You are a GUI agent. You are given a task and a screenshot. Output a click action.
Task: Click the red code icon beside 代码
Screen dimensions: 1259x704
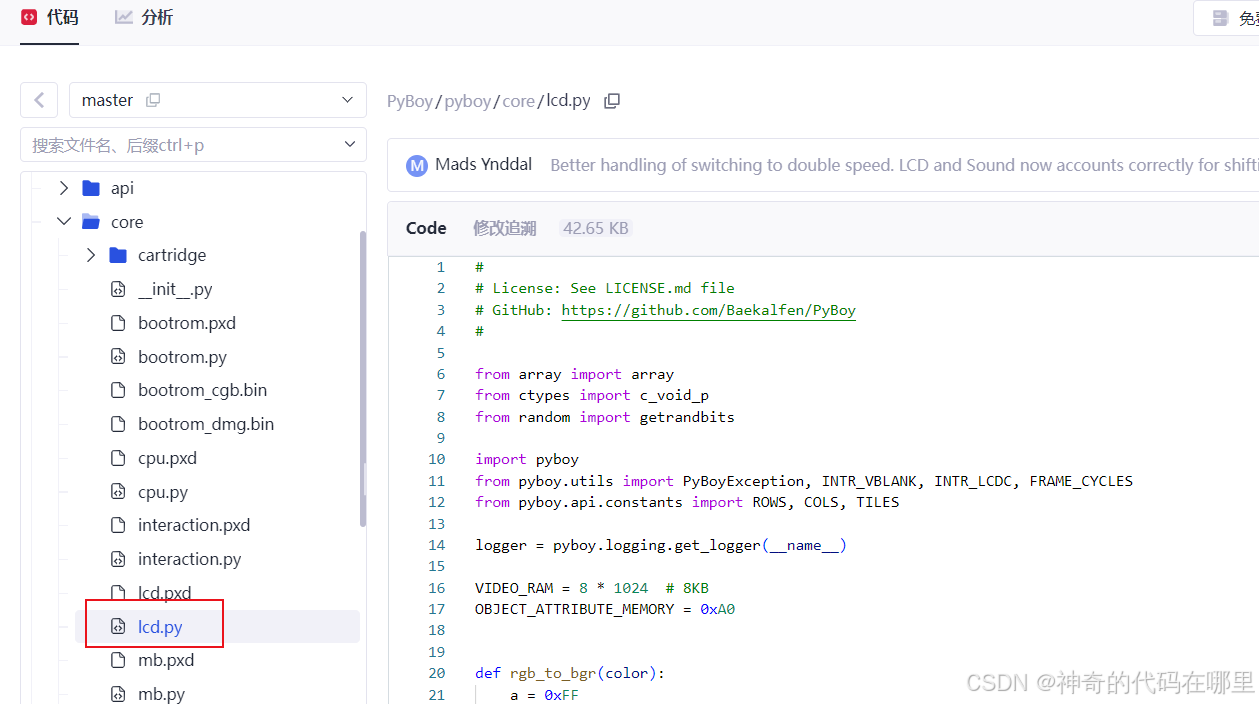pyautogui.click(x=30, y=18)
